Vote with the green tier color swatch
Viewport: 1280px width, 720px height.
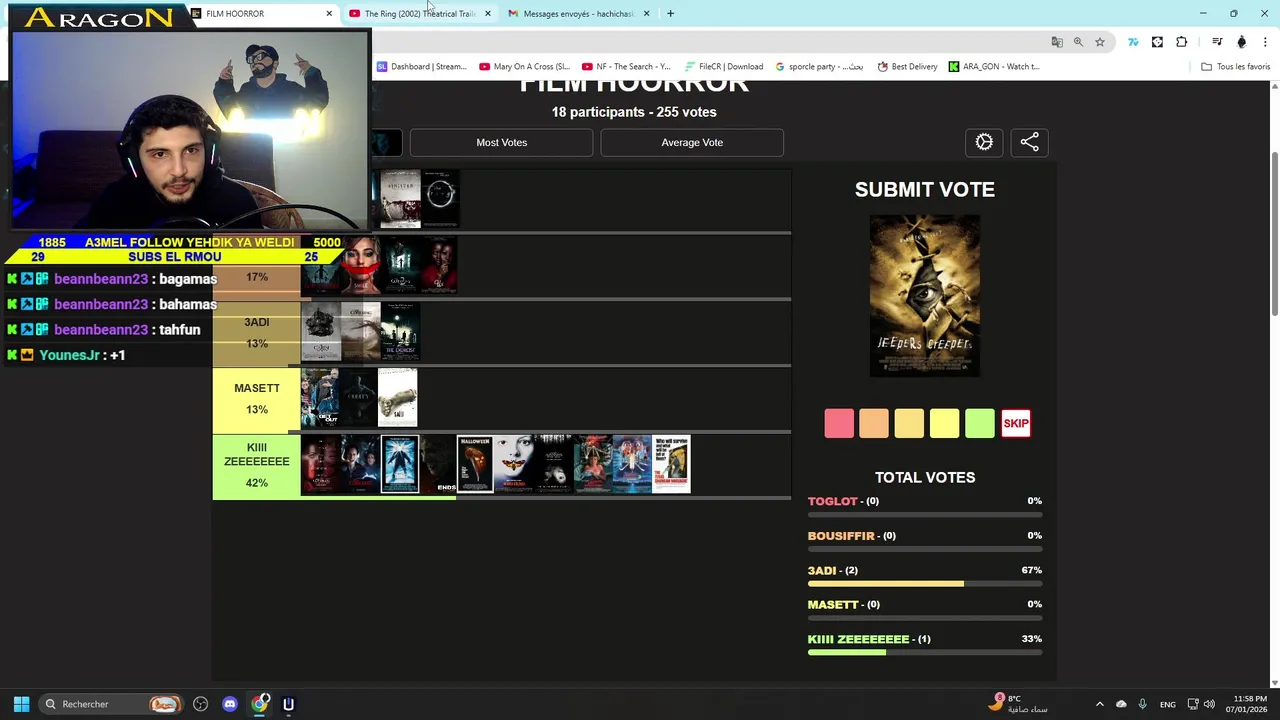pos(980,423)
